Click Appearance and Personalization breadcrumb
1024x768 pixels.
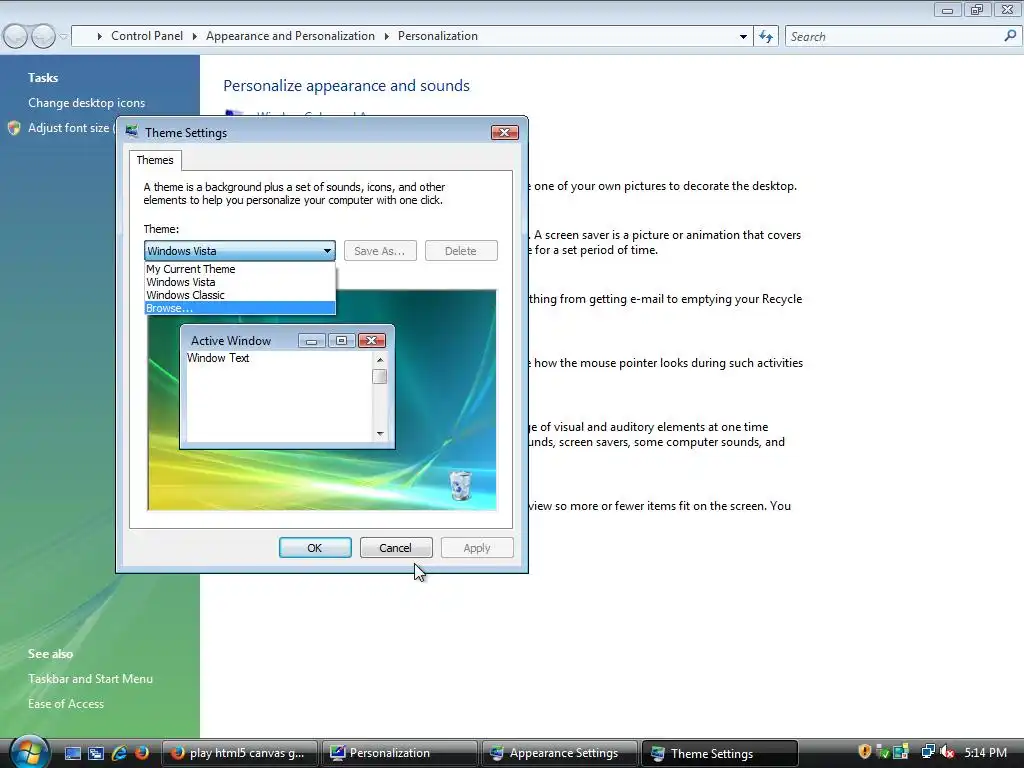point(291,36)
